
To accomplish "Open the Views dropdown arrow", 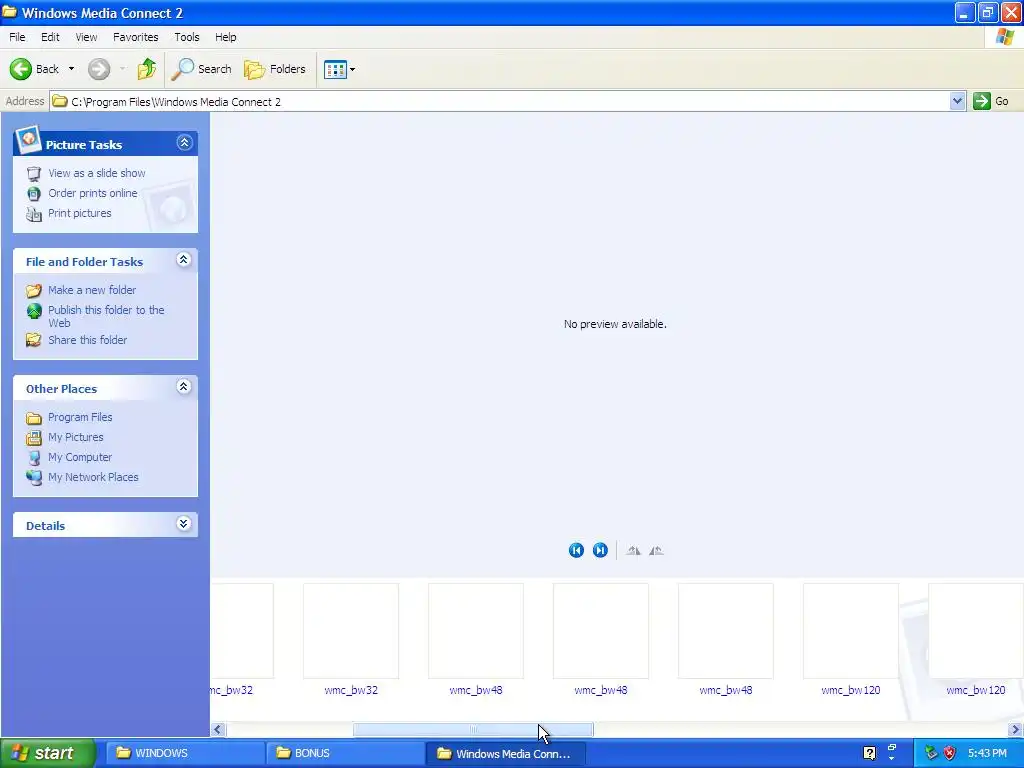I will click(x=353, y=69).
